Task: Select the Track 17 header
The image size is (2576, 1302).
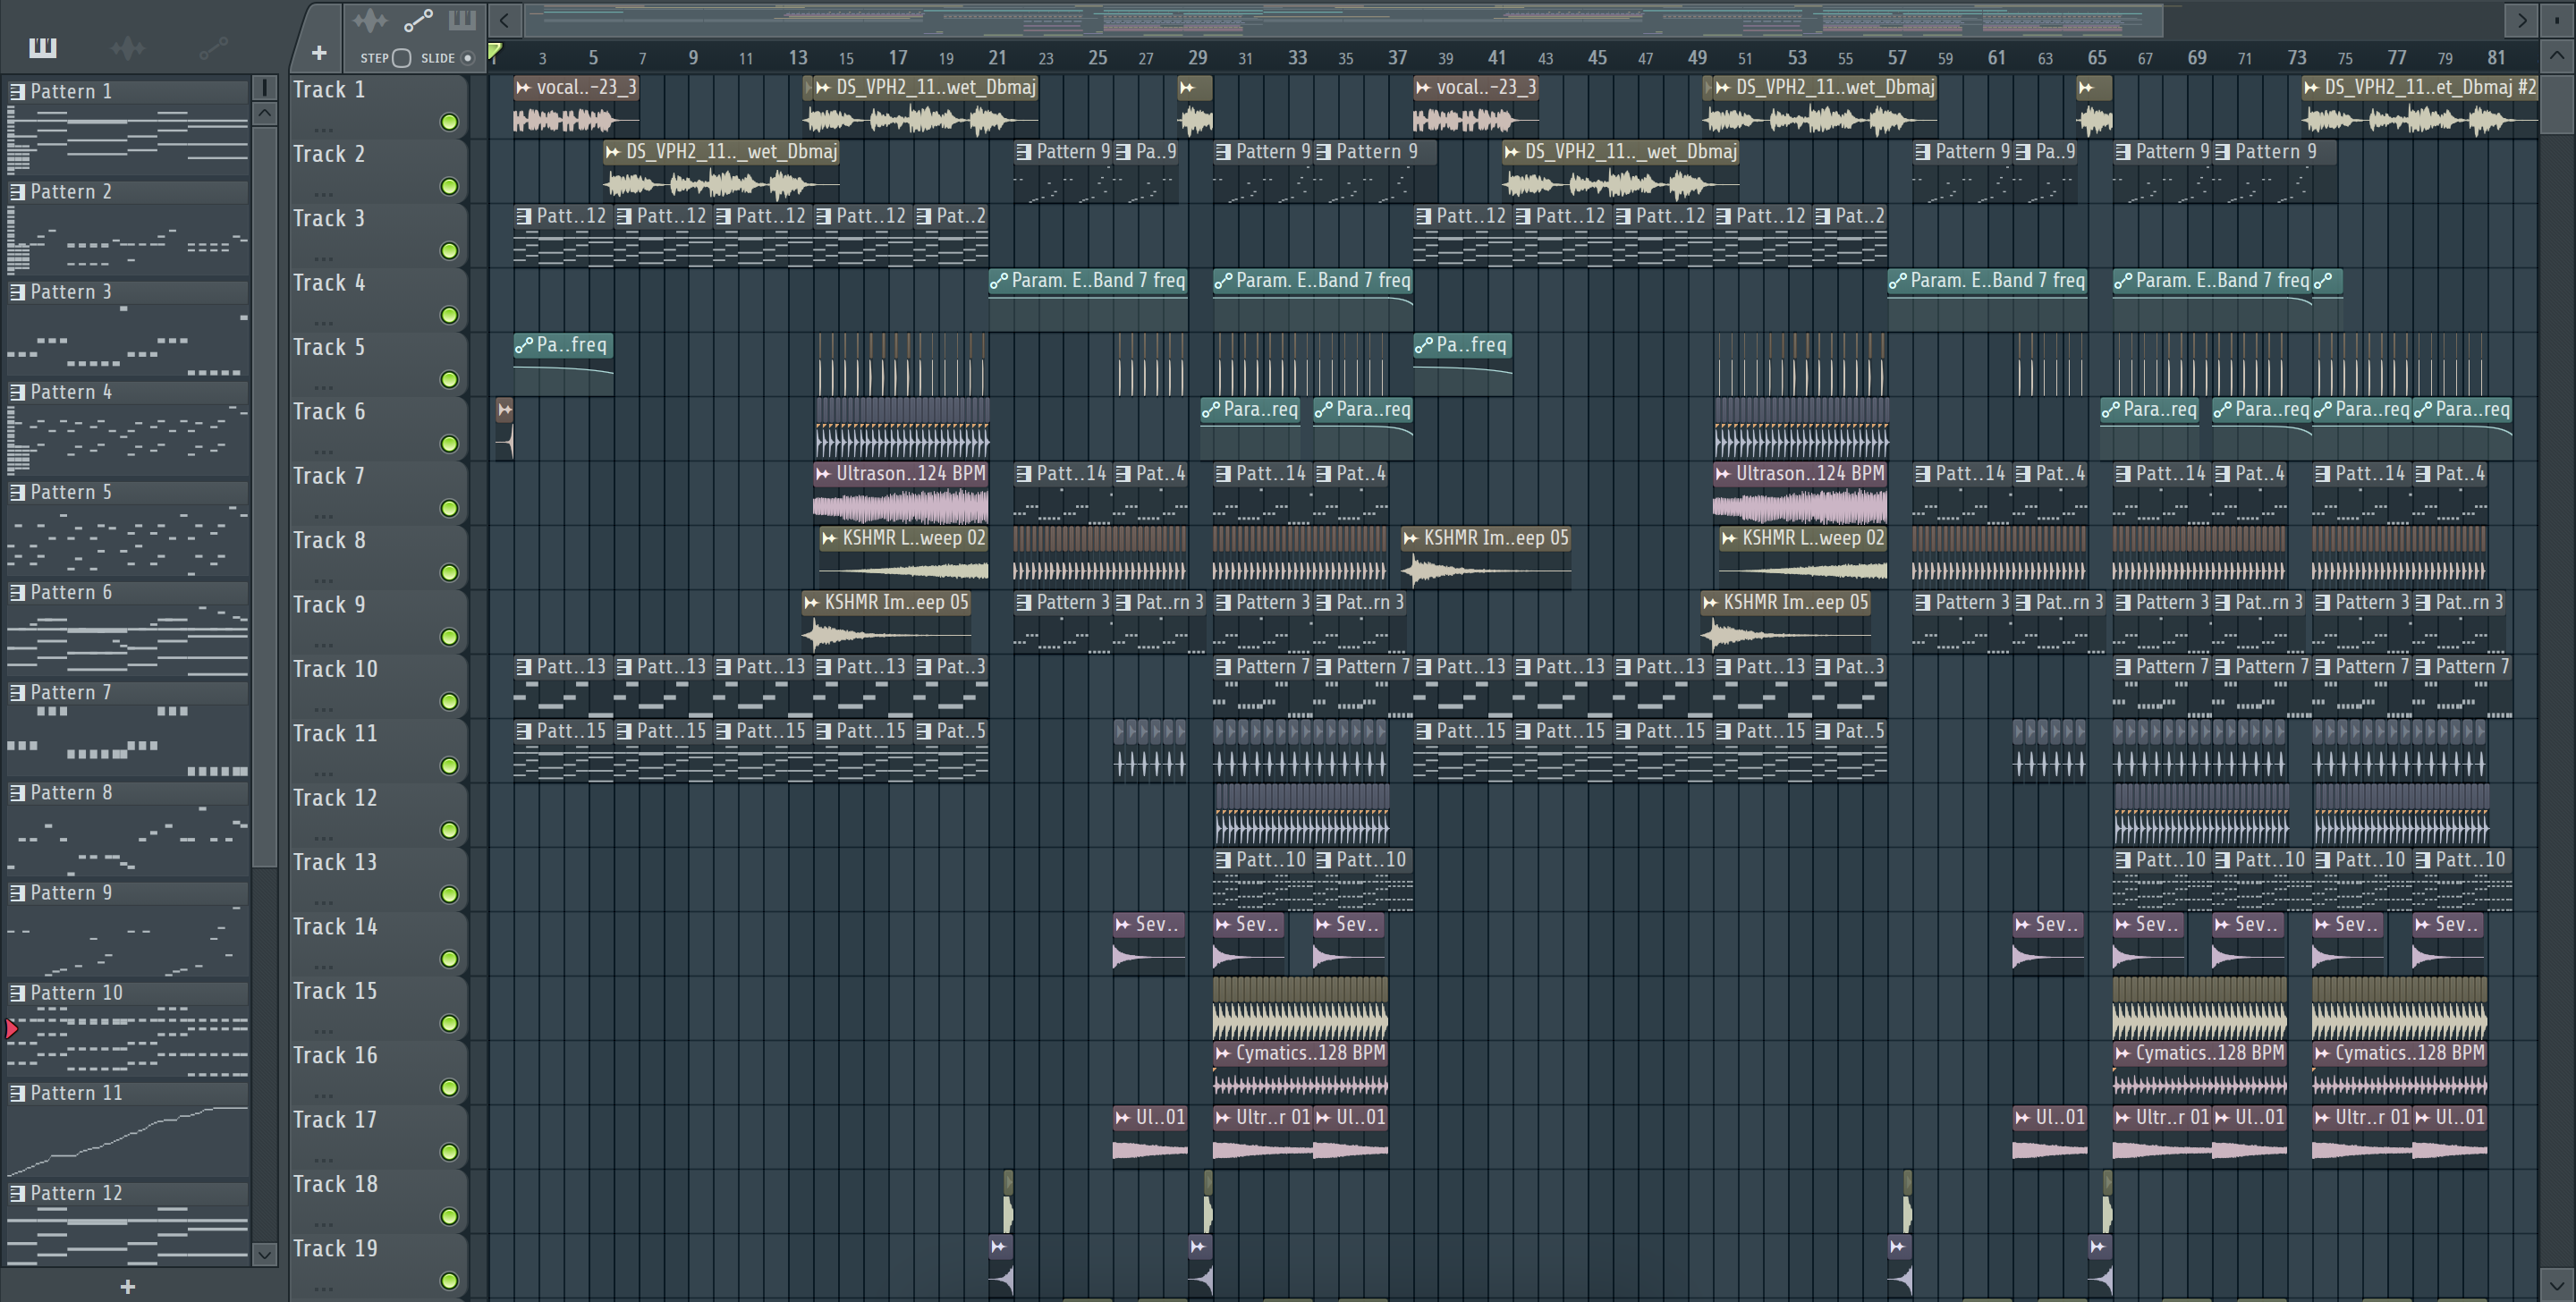Action: (378, 1137)
